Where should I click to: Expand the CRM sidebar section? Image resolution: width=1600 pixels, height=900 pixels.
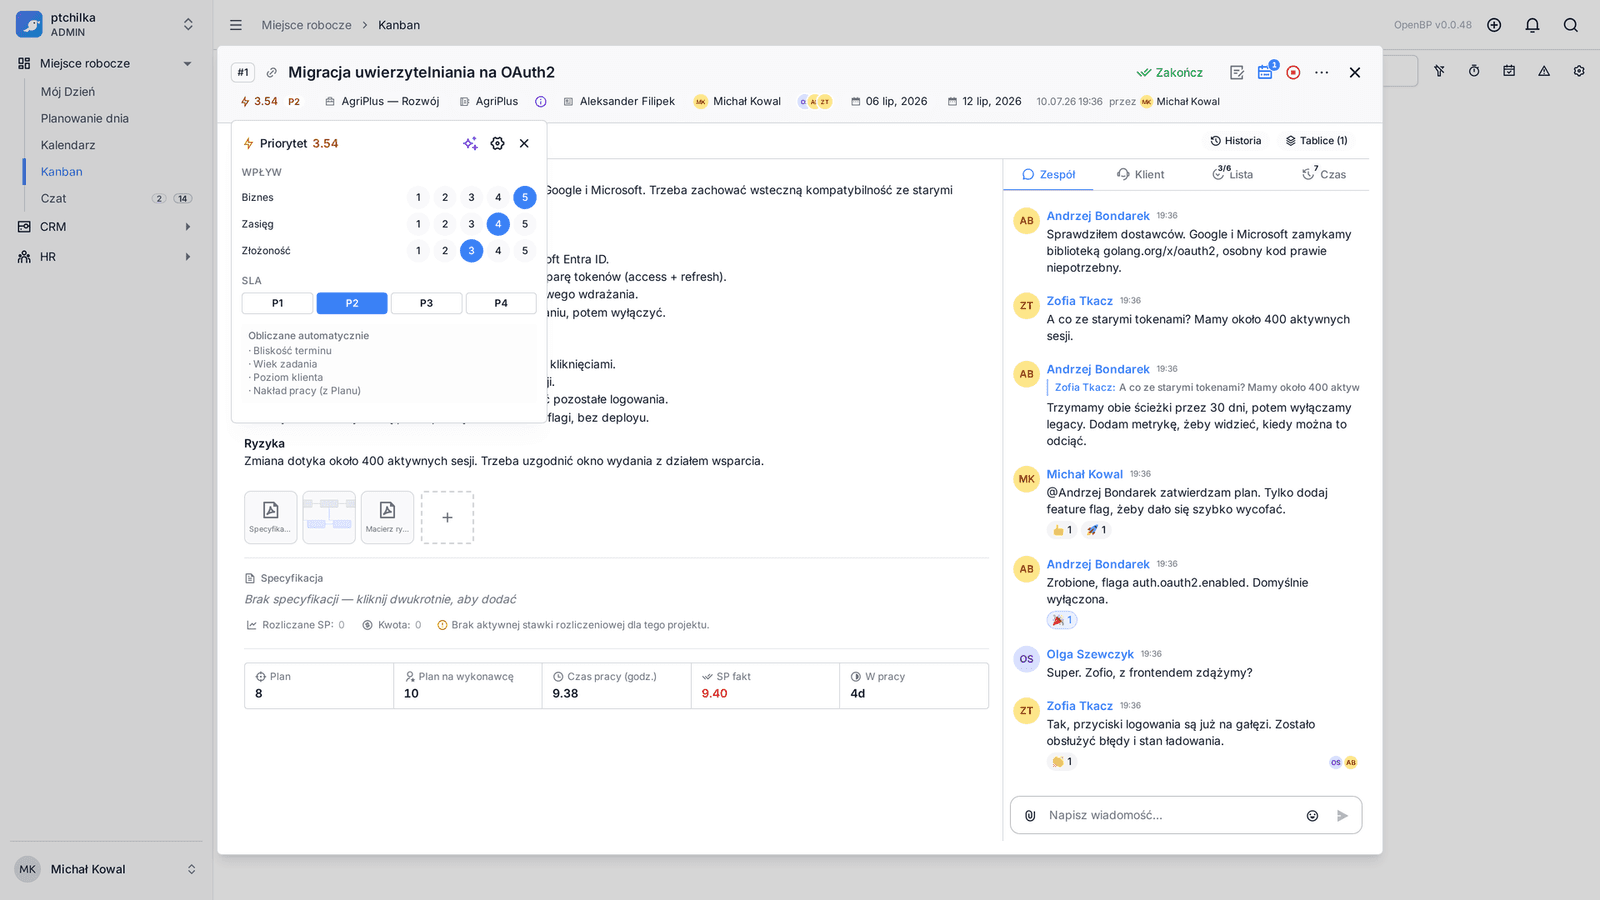[187, 227]
